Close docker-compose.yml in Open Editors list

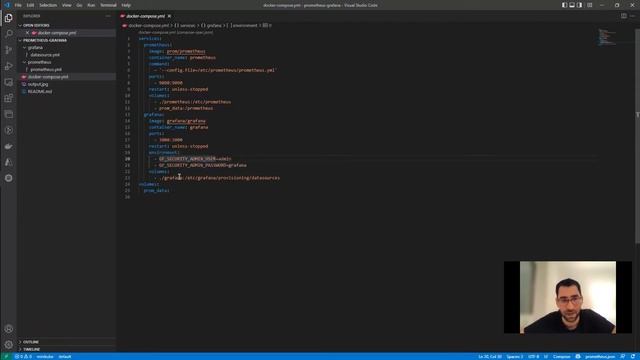27,33
